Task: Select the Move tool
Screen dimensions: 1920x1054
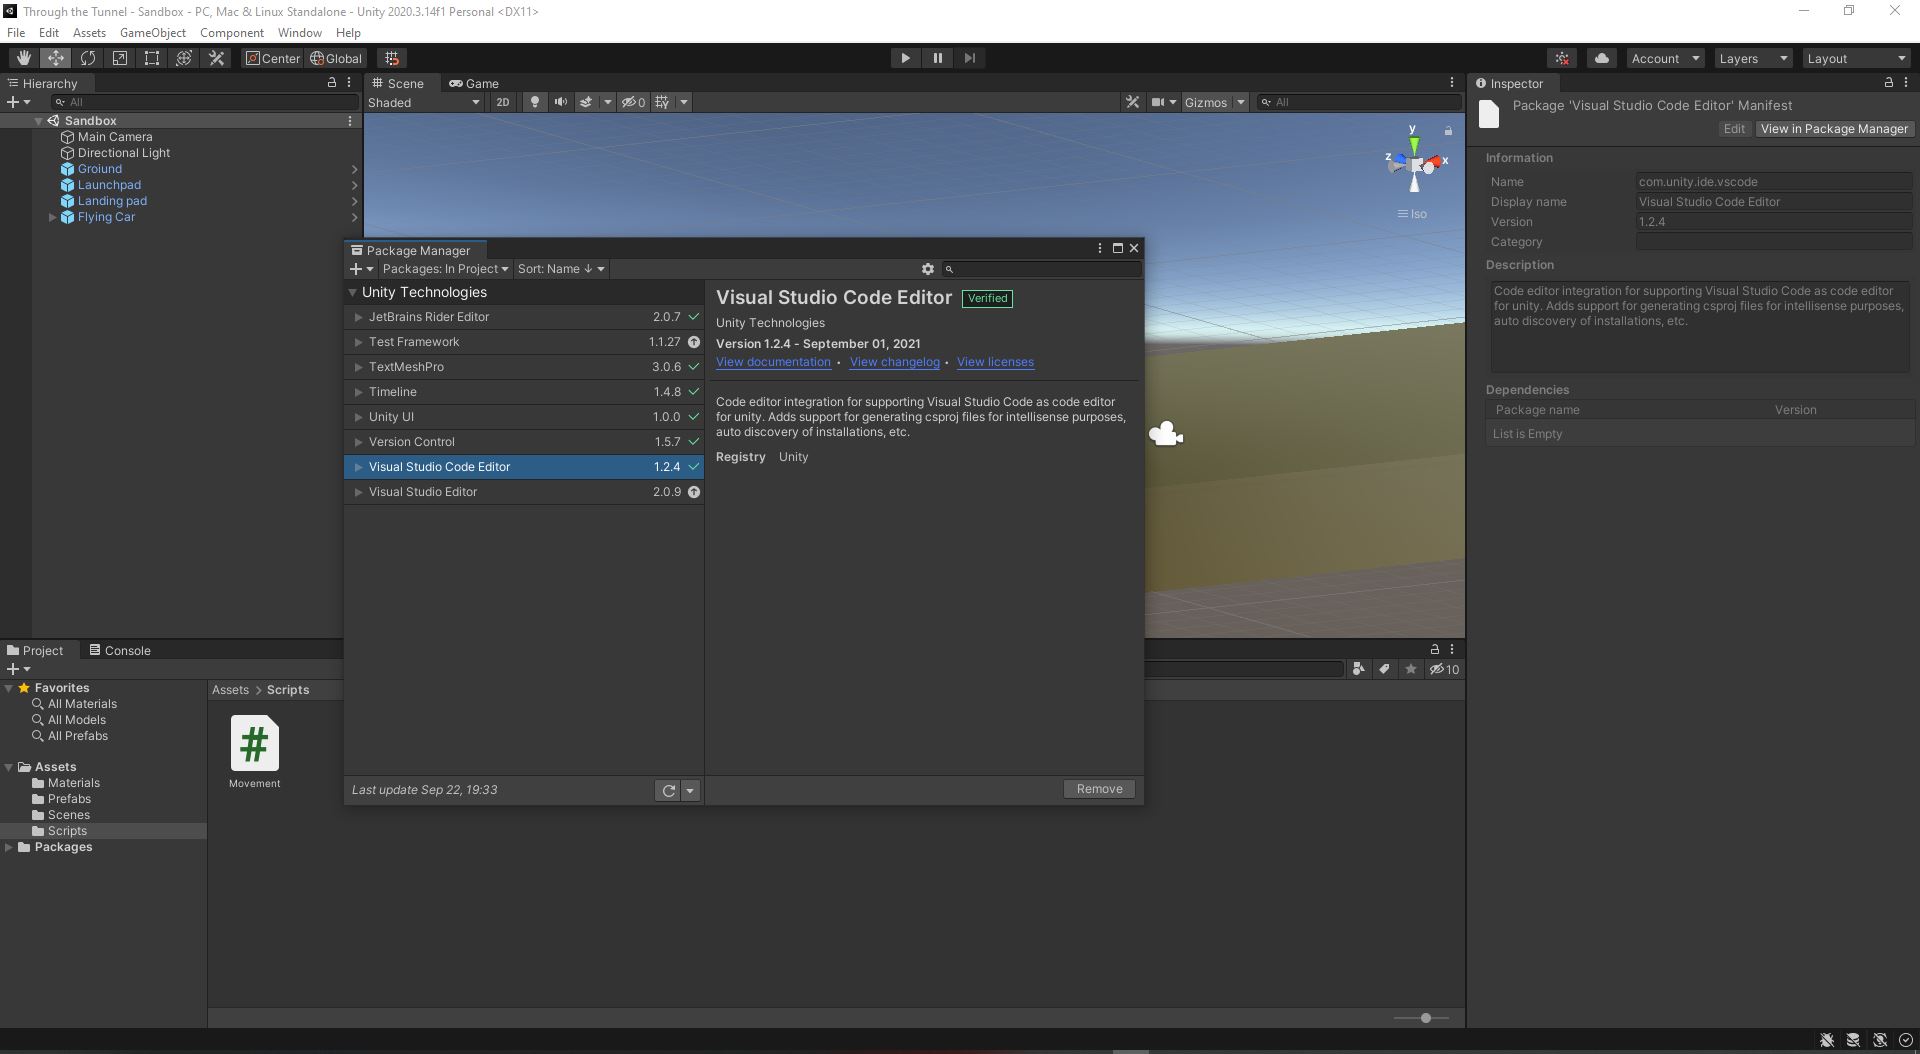Action: 55,58
